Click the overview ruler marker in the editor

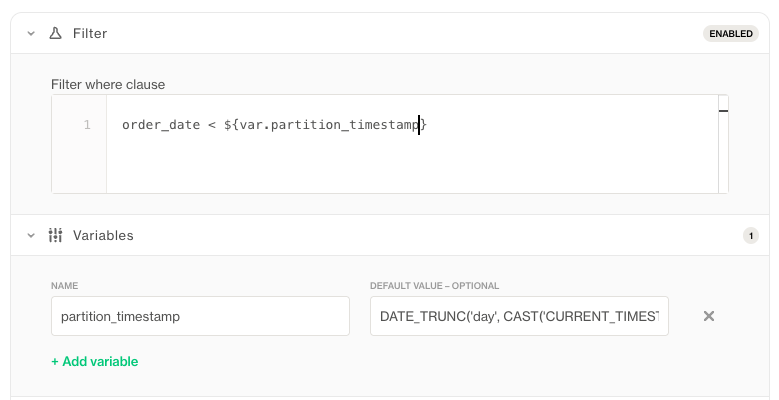723,110
